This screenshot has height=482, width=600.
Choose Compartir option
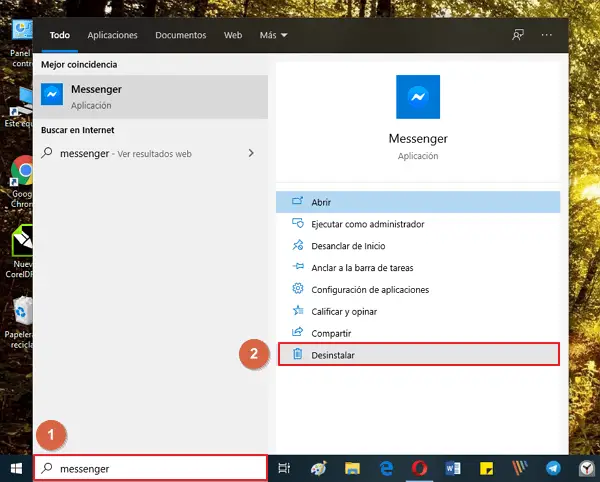[418, 333]
